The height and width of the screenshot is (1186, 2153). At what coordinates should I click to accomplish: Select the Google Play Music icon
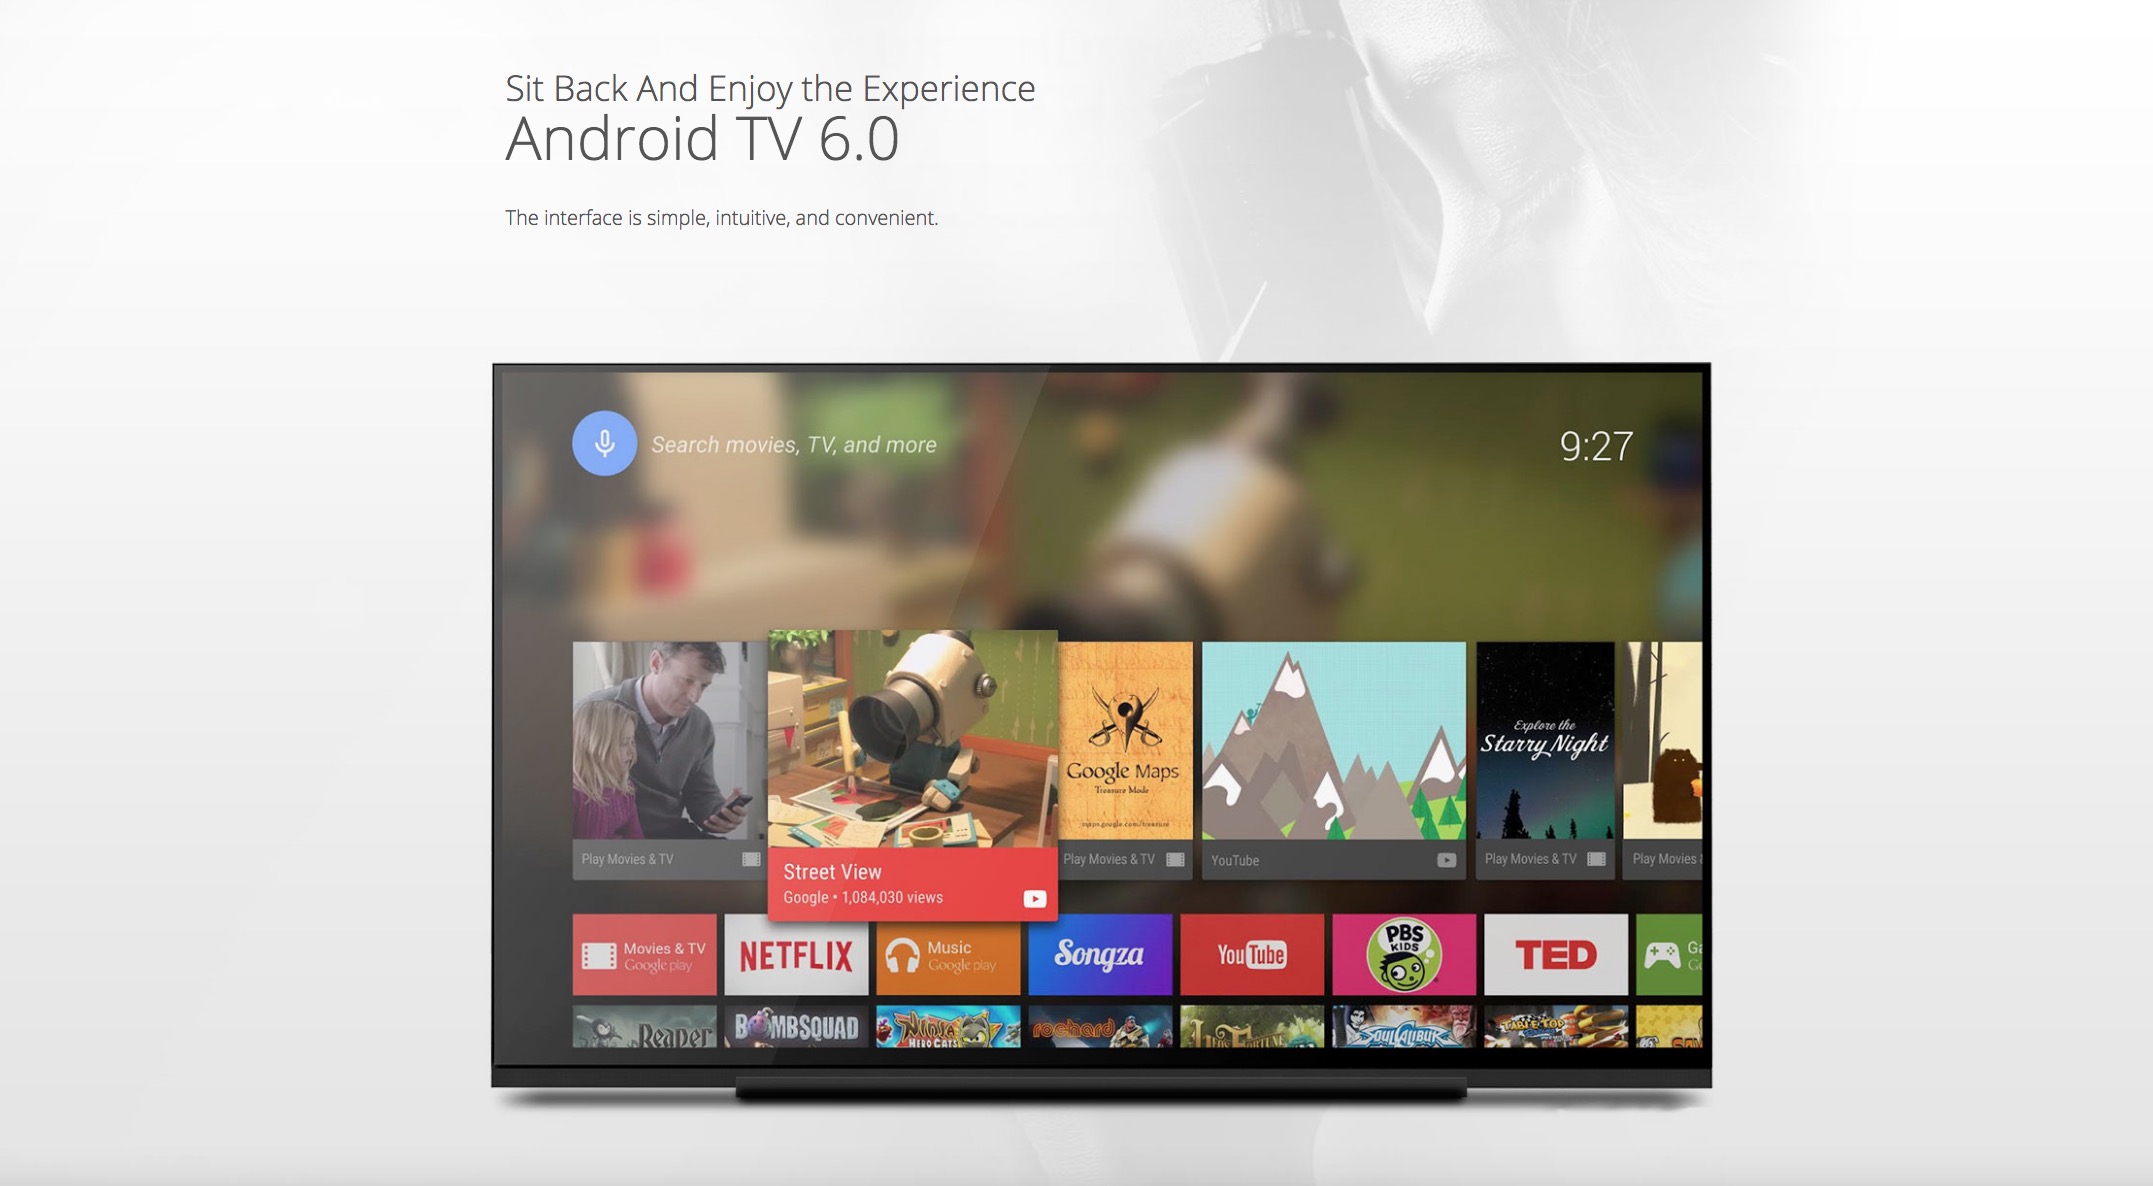(x=949, y=955)
